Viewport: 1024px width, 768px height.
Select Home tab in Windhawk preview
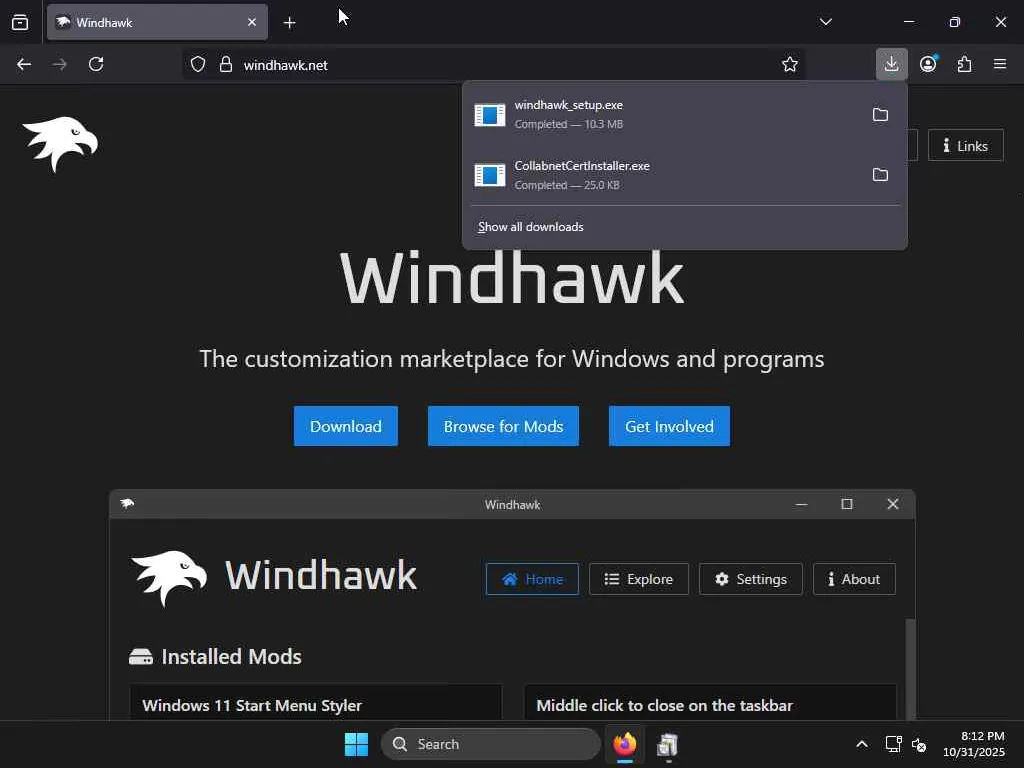pos(532,579)
